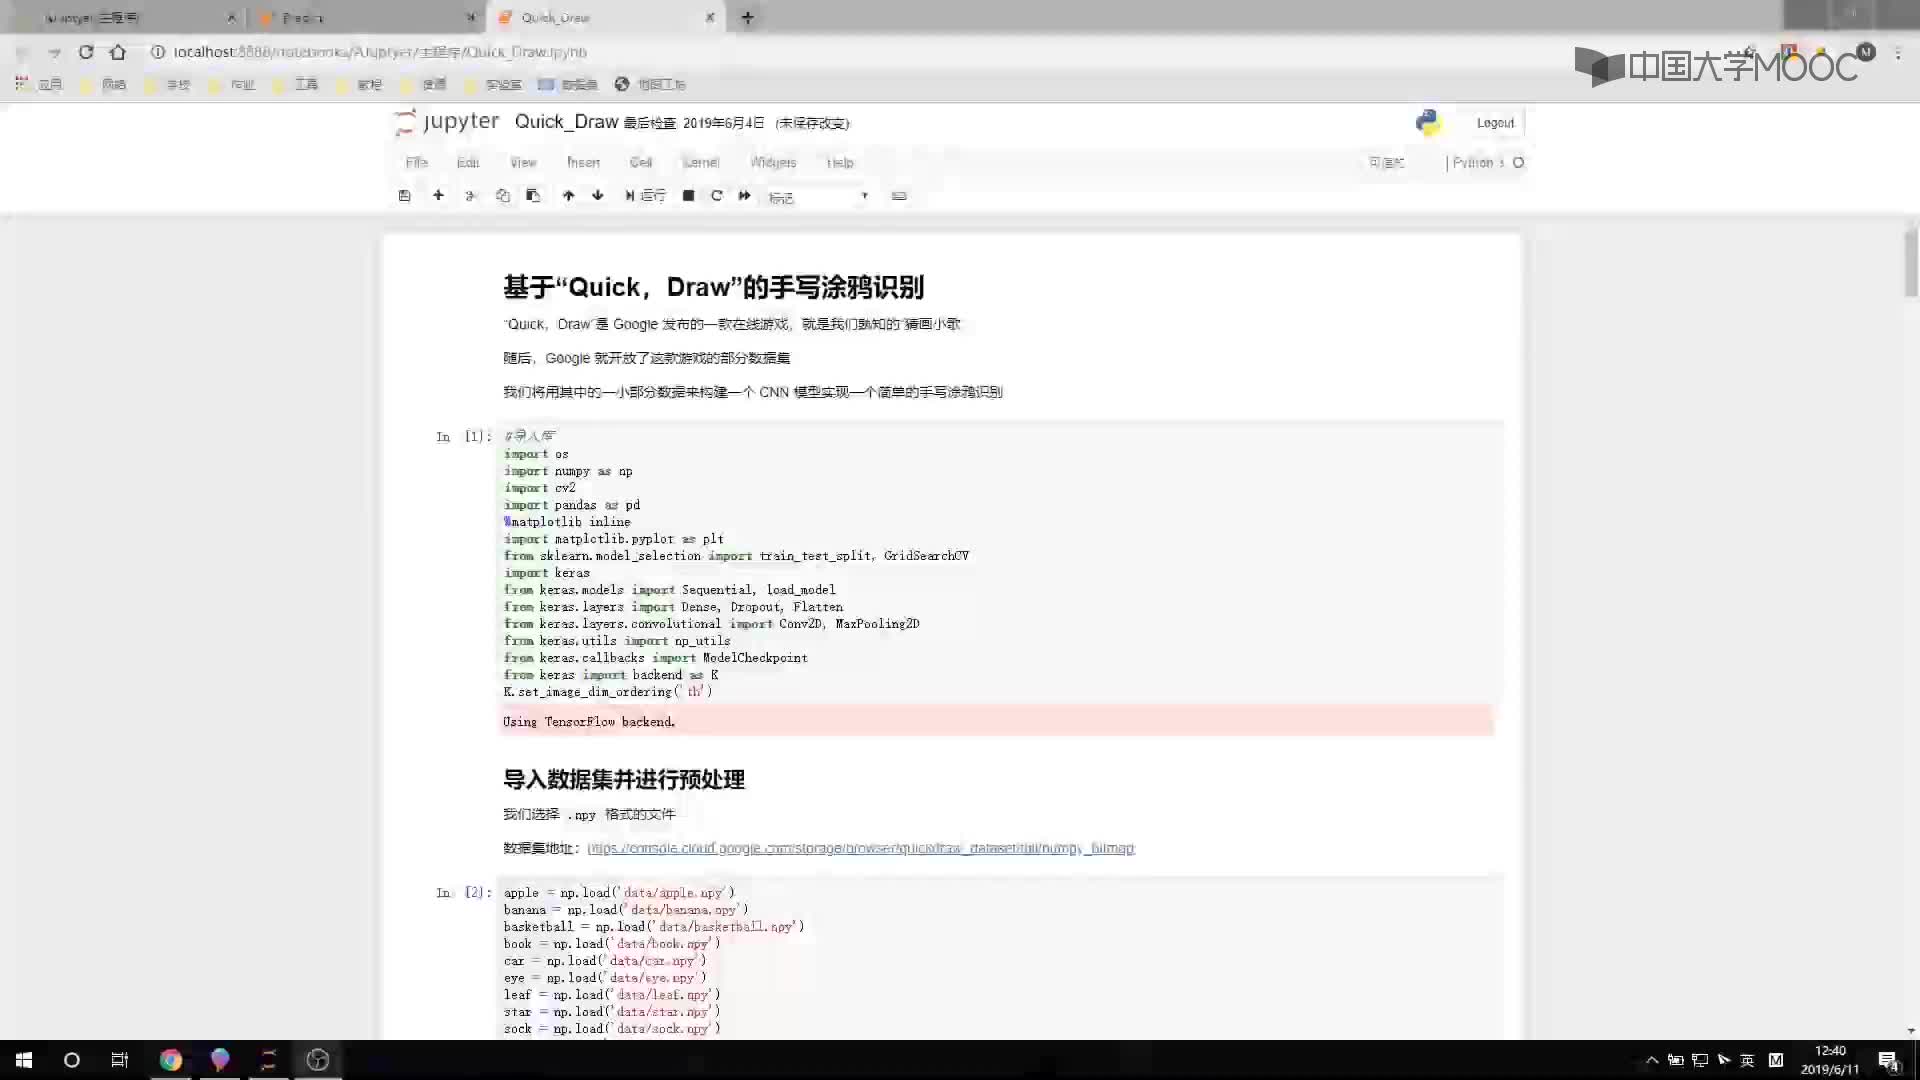Screen dimensions: 1920x1080
Task: Open the Jupyter app on the taskbar
Action: coord(268,1060)
